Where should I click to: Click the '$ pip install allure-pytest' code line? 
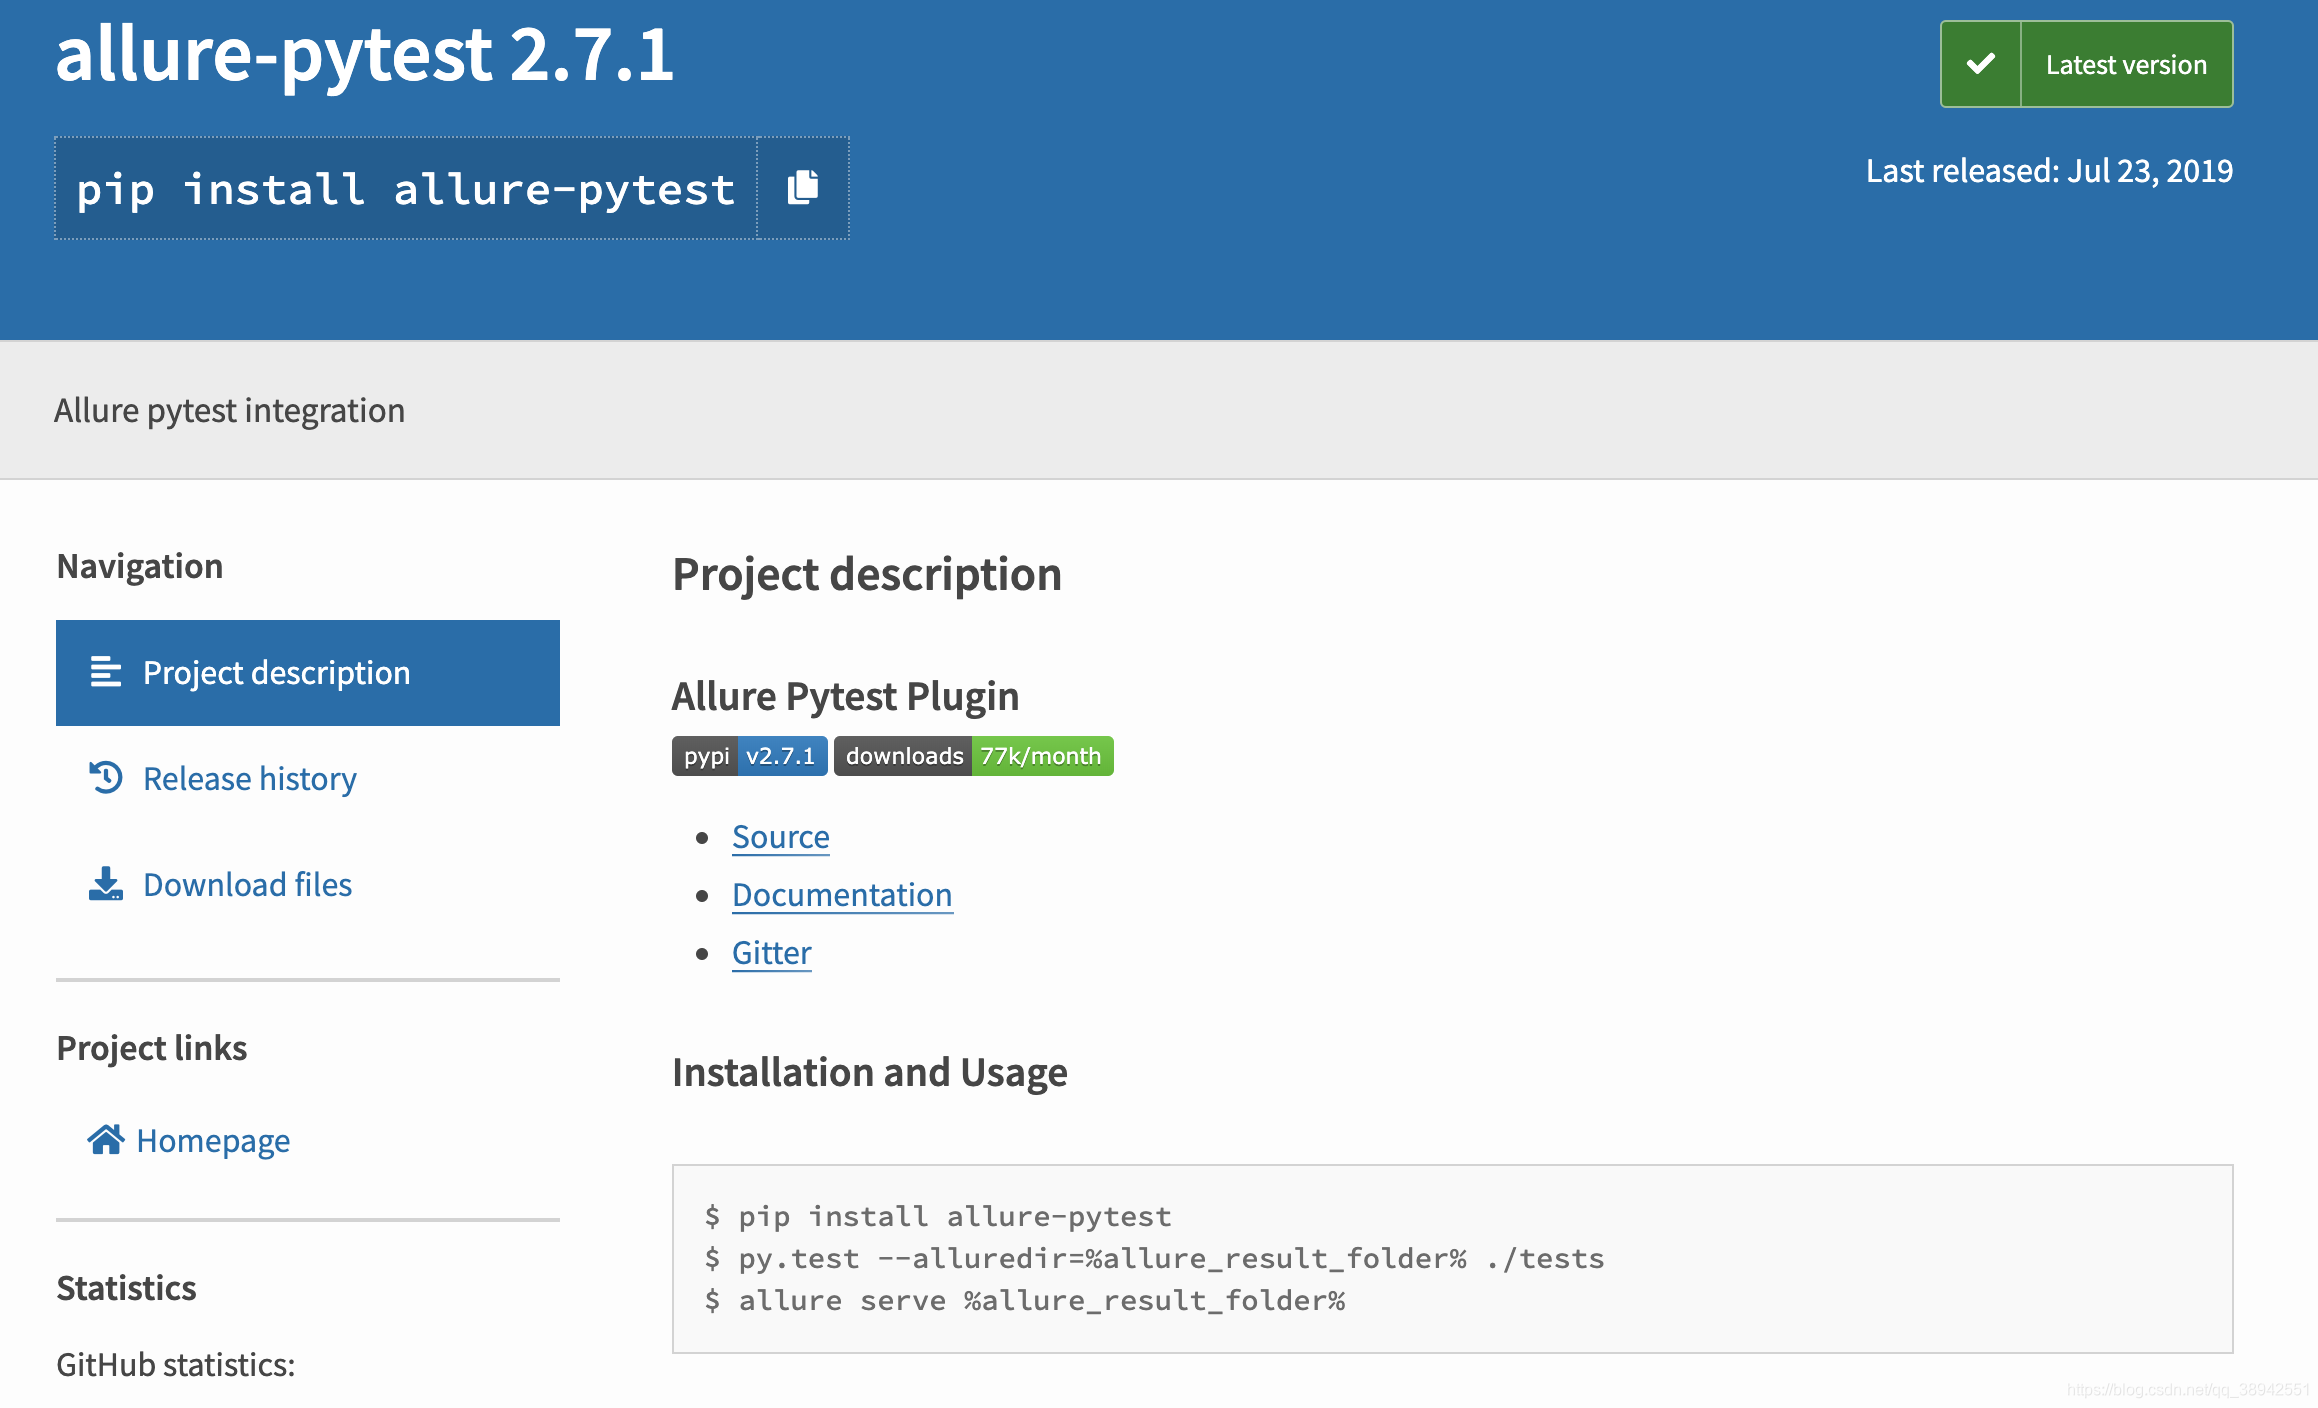[938, 1216]
